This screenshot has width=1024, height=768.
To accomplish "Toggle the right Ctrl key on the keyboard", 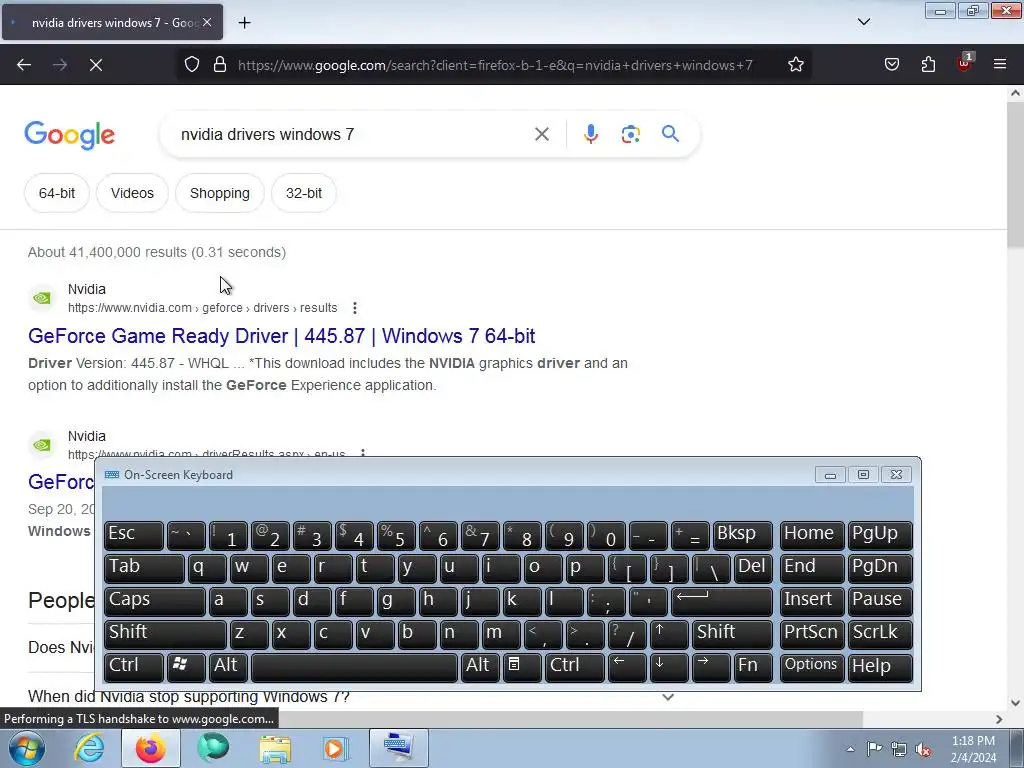I will [574, 667].
